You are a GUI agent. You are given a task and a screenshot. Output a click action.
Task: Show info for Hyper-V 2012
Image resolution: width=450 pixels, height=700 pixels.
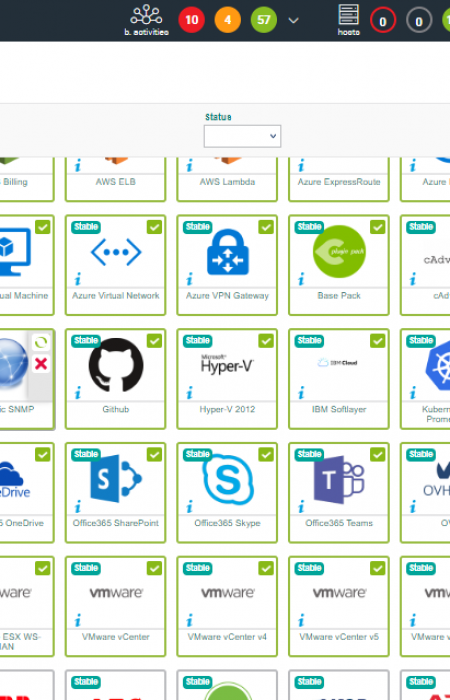click(x=189, y=393)
